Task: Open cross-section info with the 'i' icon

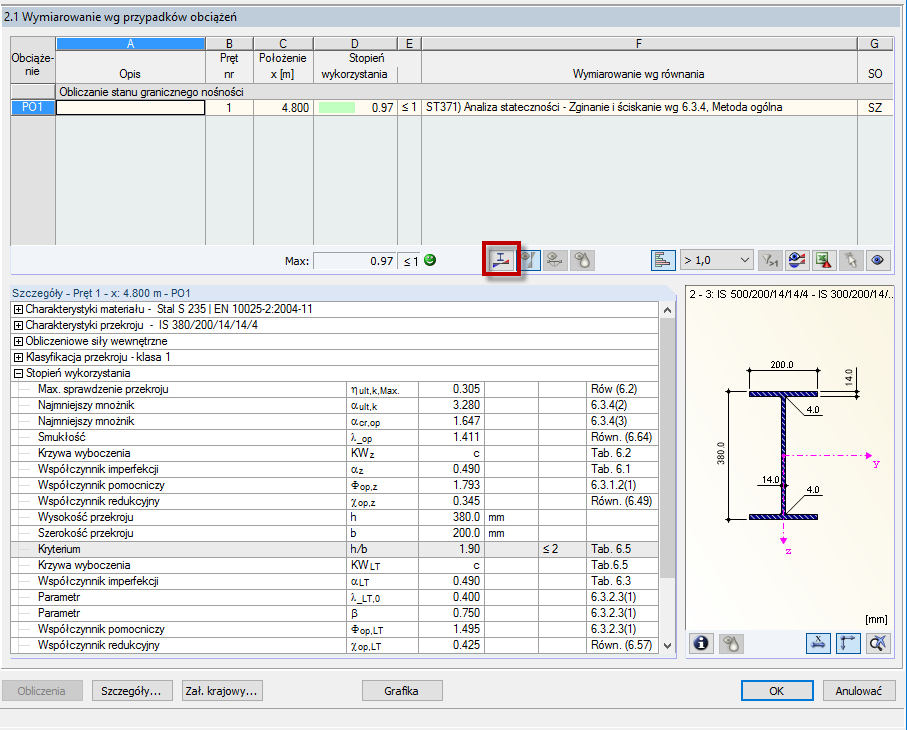Action: click(702, 643)
